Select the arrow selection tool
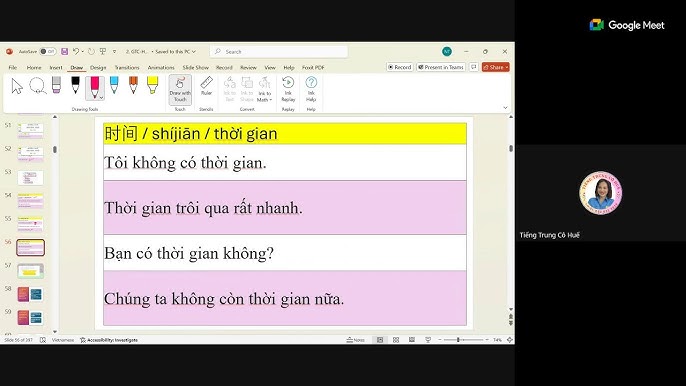This screenshot has height=386, width=686. click(17, 86)
